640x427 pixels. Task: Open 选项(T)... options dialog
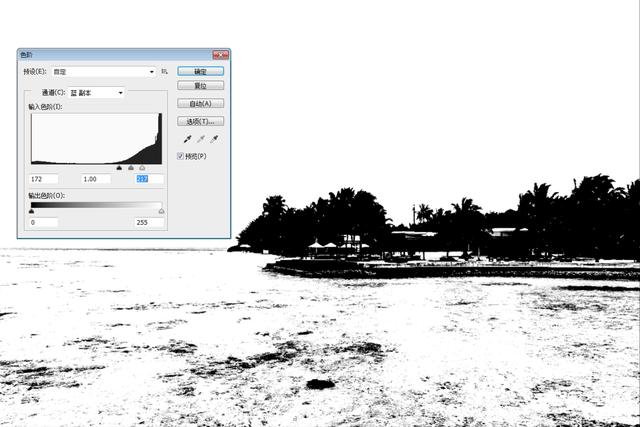pos(200,120)
